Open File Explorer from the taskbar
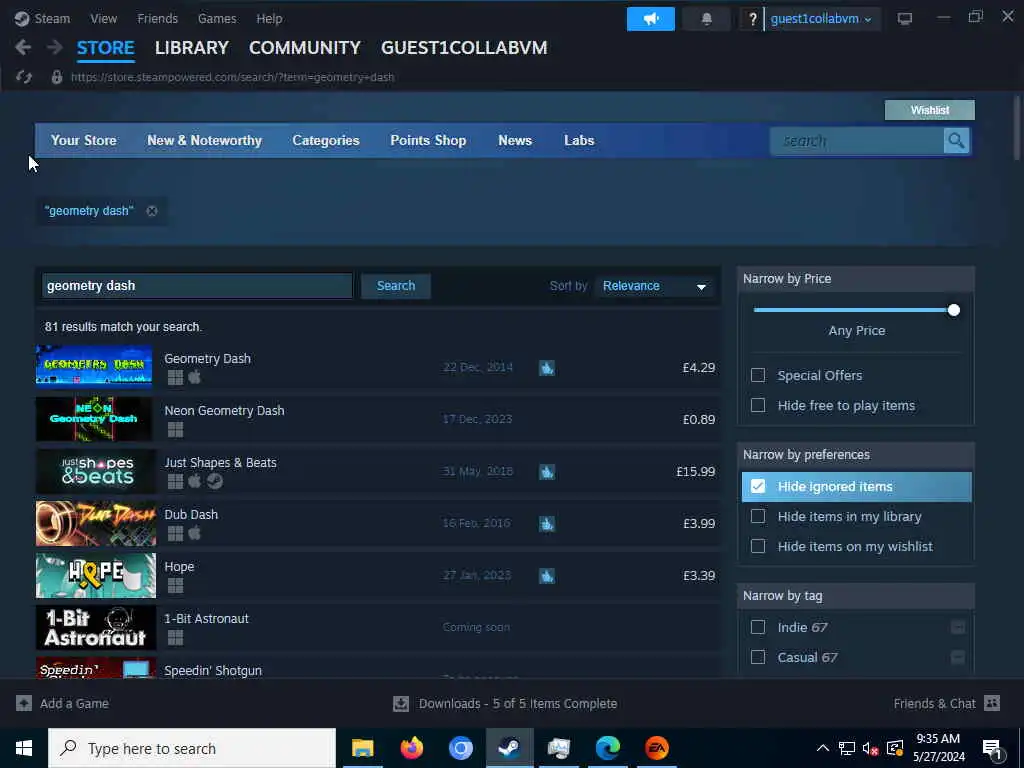Viewport: 1024px width, 768px height. click(362, 748)
